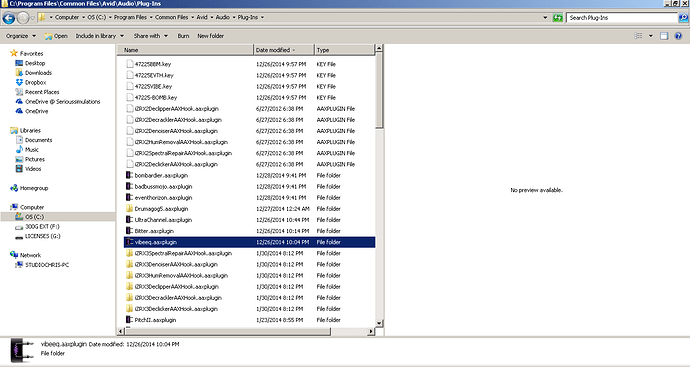Image resolution: width=690 pixels, height=367 pixels.
Task: Click the Open toolbar button
Action: pos(56,36)
